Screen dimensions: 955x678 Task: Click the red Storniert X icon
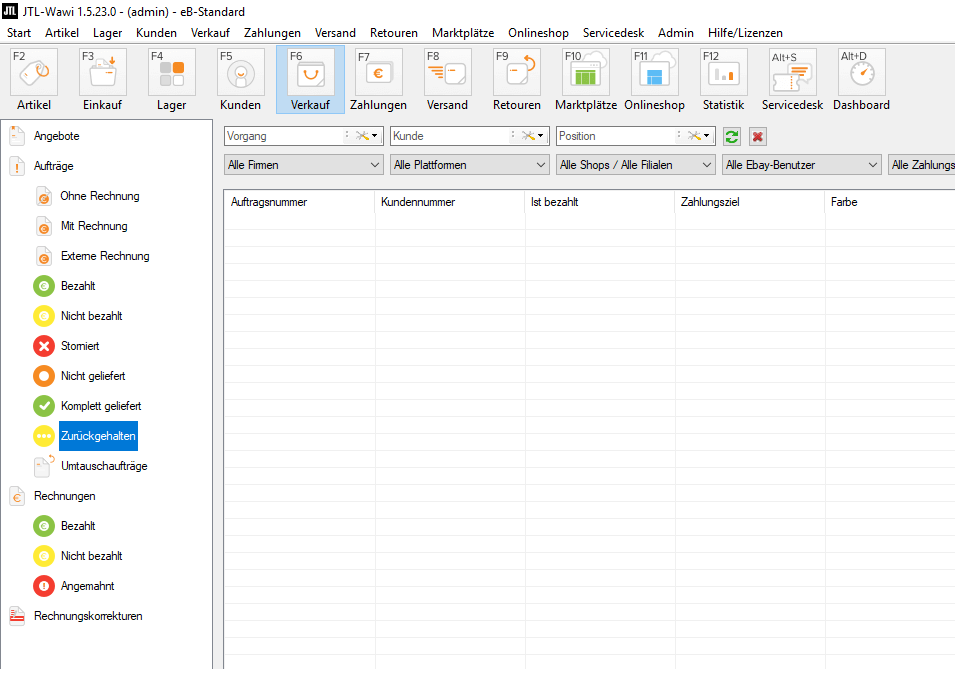tap(44, 346)
